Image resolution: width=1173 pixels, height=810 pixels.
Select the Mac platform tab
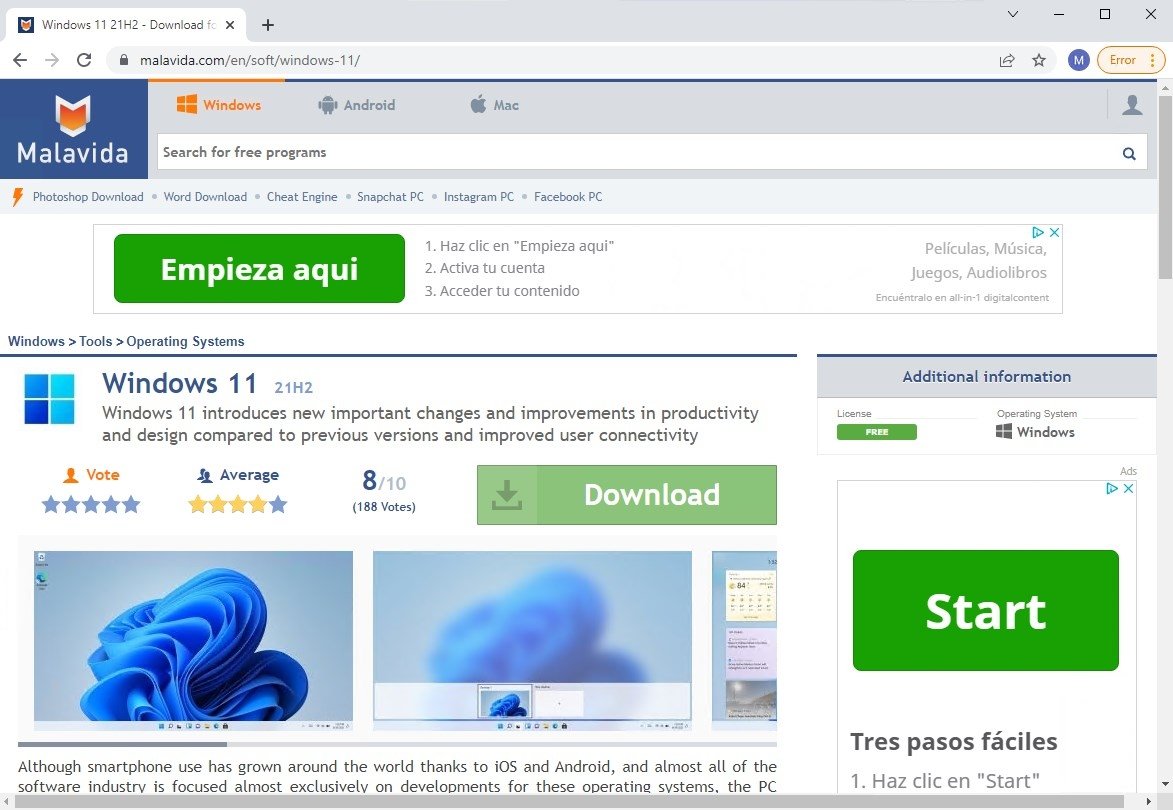(494, 105)
